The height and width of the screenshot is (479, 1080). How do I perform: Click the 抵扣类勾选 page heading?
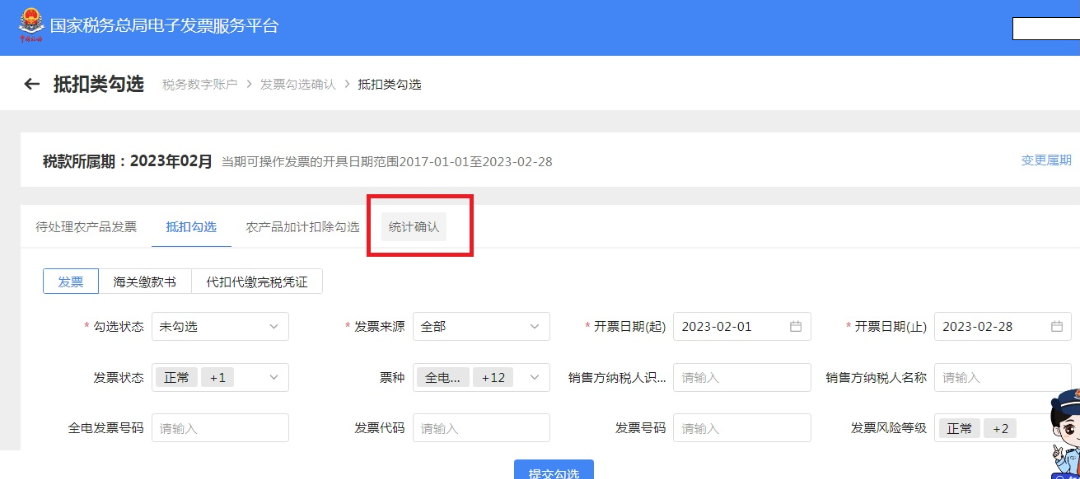[98, 84]
